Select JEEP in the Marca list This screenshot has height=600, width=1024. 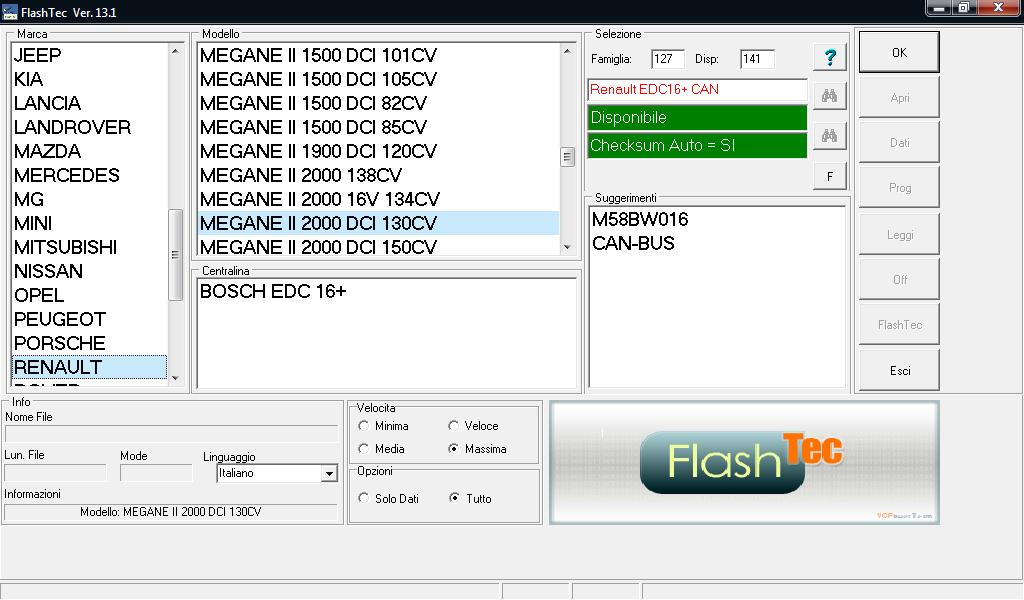[89, 55]
